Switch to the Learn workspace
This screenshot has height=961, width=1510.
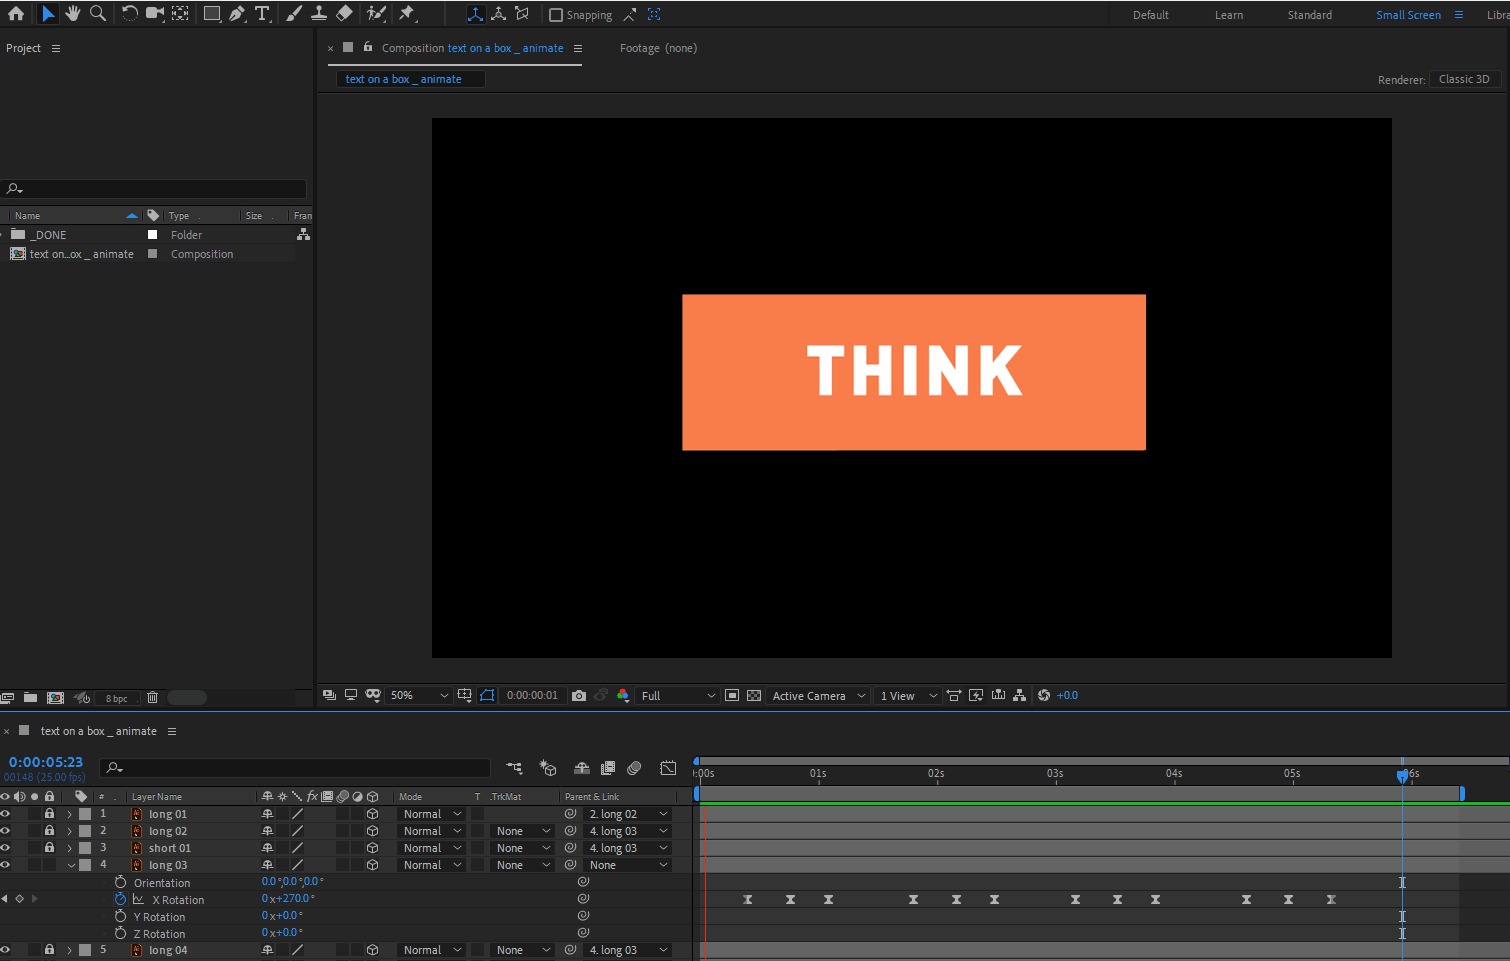[1229, 15]
